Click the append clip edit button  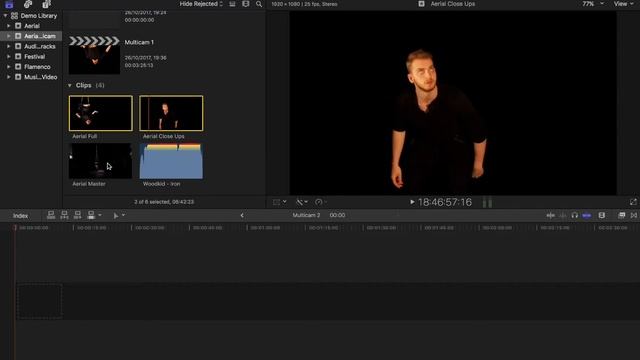(78, 215)
